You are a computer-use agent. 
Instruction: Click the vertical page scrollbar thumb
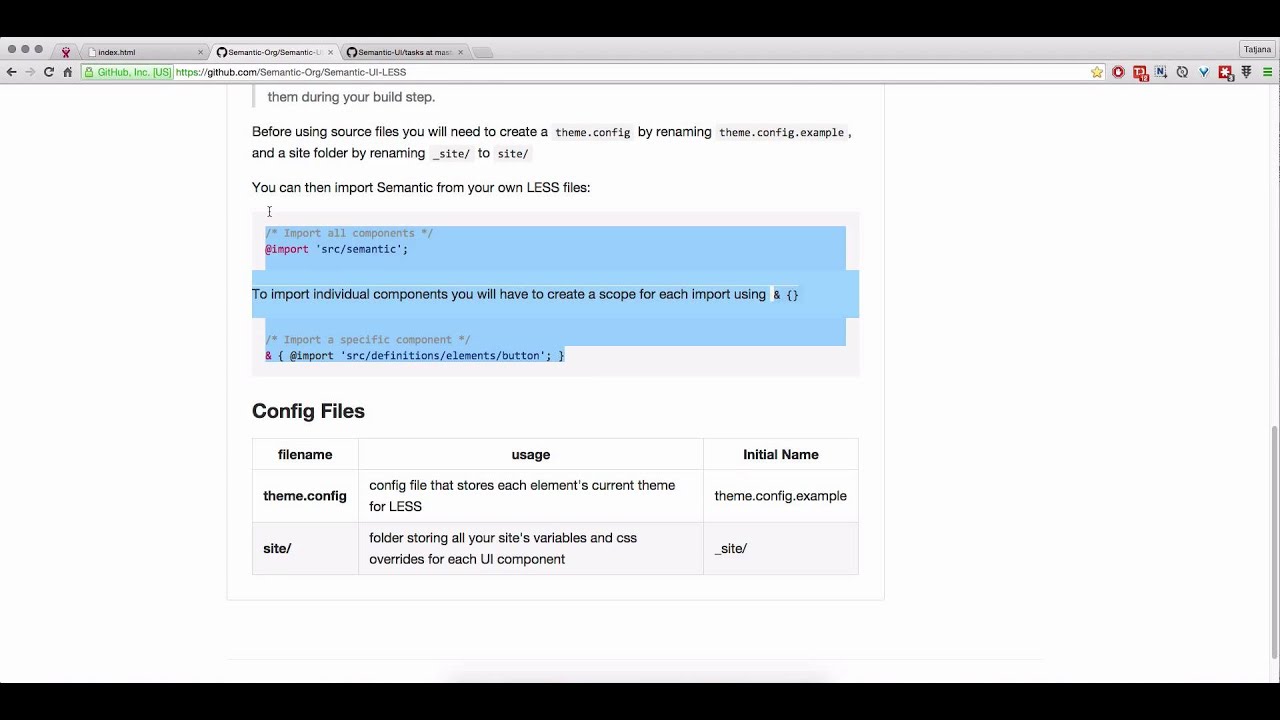pyautogui.click(x=1274, y=541)
